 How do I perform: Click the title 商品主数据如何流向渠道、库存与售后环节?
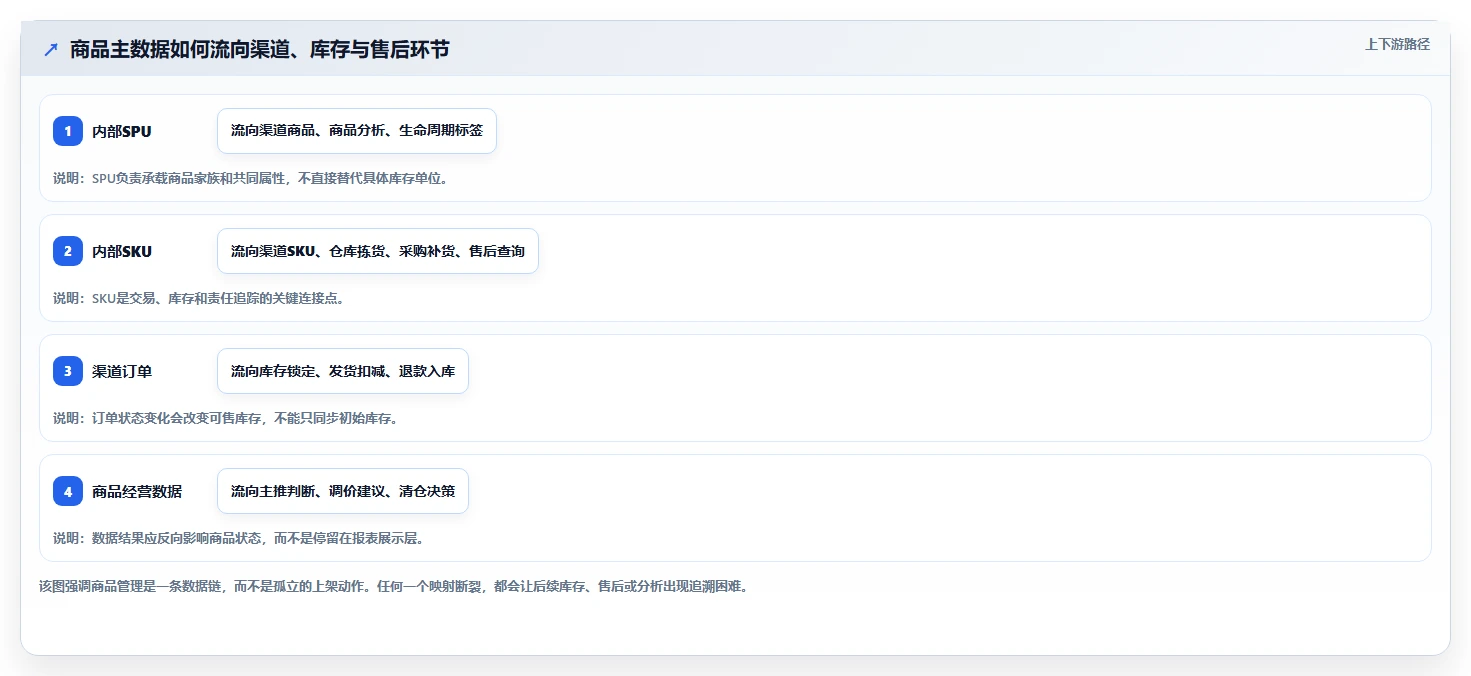(260, 49)
